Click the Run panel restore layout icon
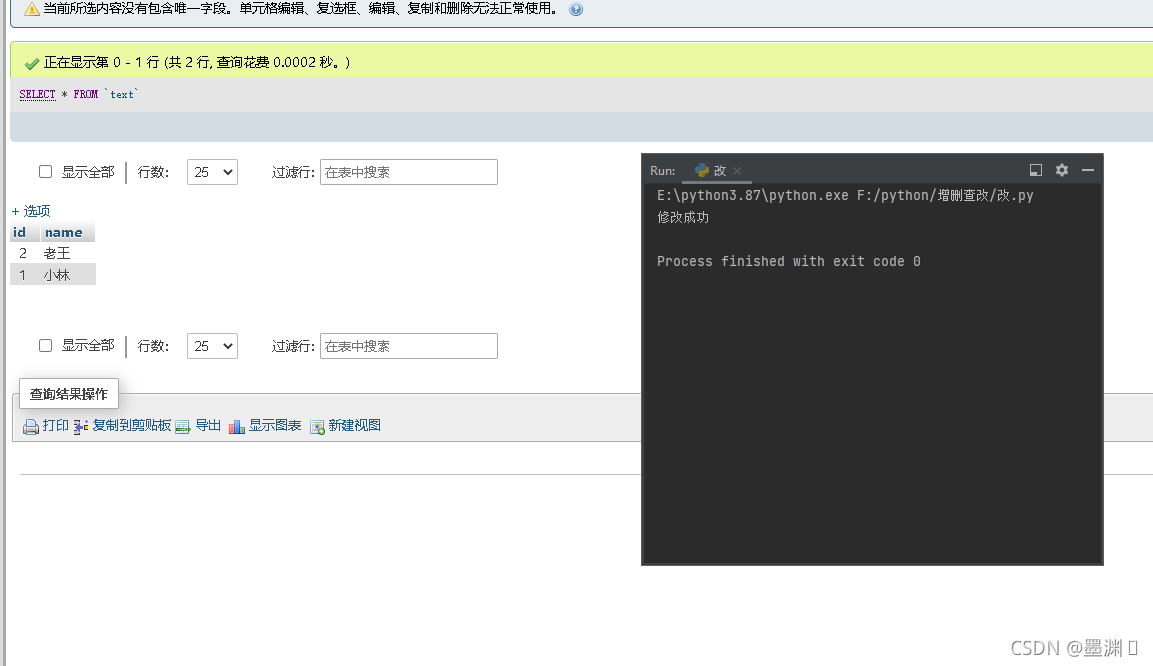Screen dimensions: 1153x666 [x=1036, y=170]
